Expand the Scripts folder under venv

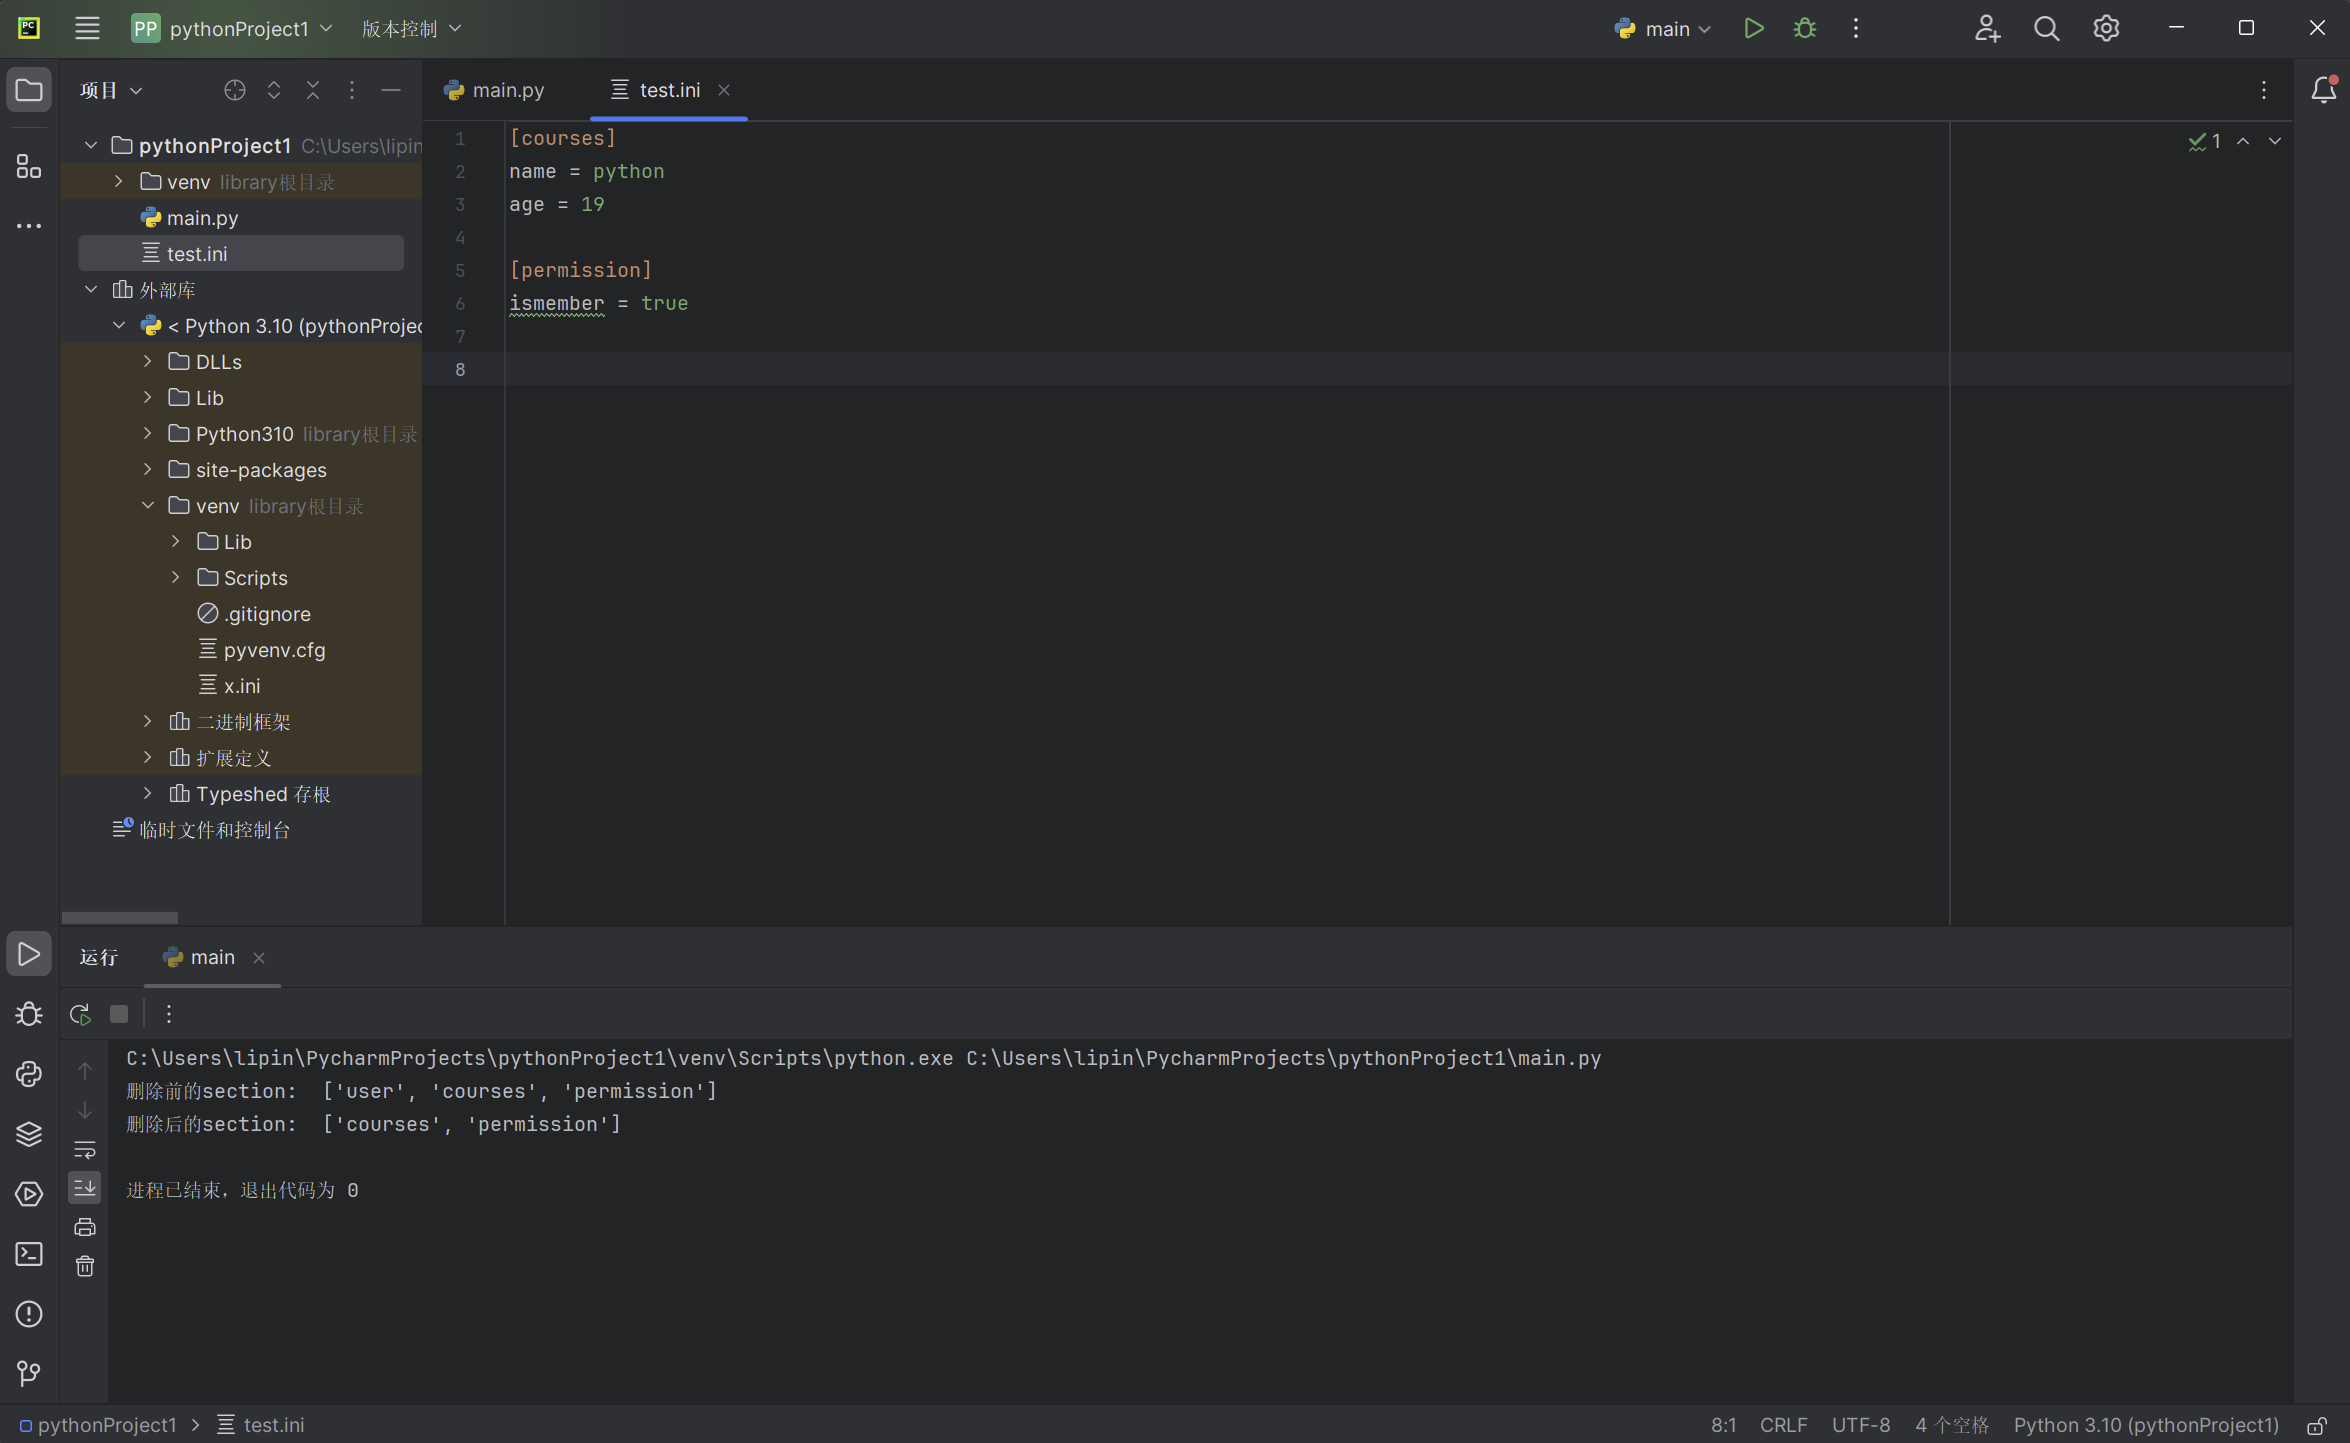click(x=176, y=577)
